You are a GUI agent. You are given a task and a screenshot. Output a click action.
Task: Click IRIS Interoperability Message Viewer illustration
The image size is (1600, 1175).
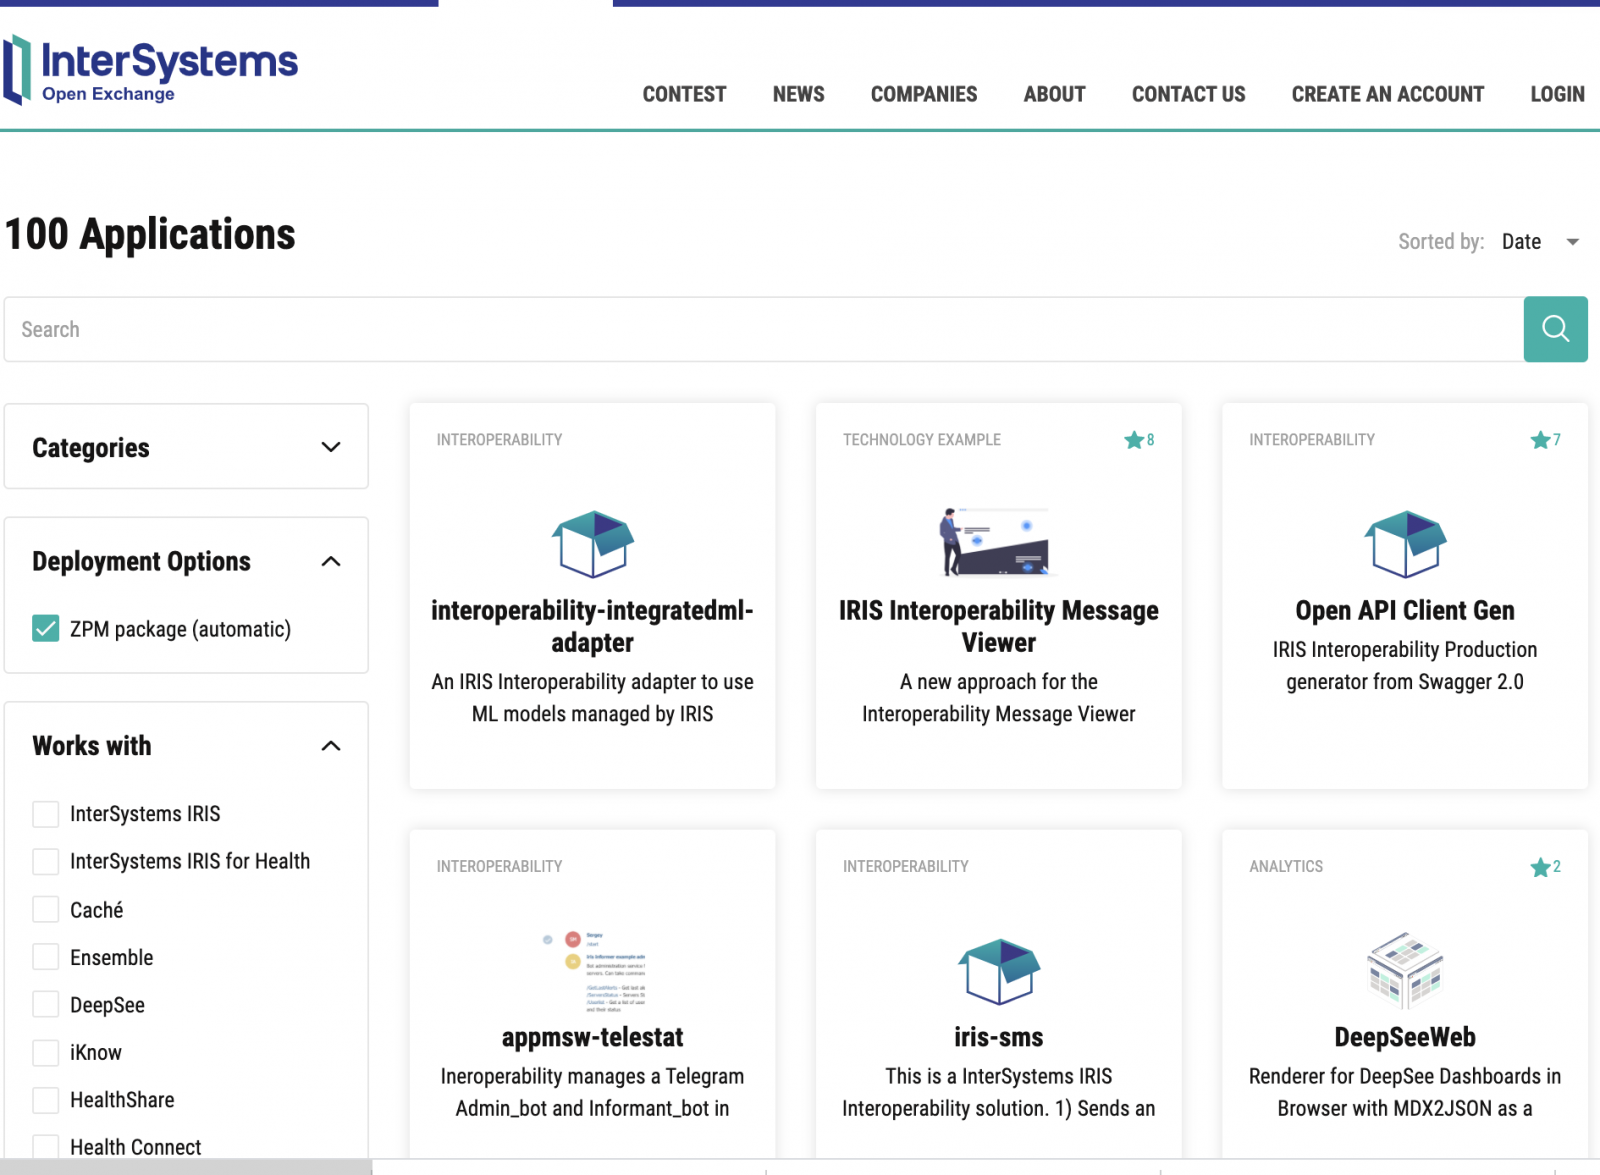[x=996, y=542]
